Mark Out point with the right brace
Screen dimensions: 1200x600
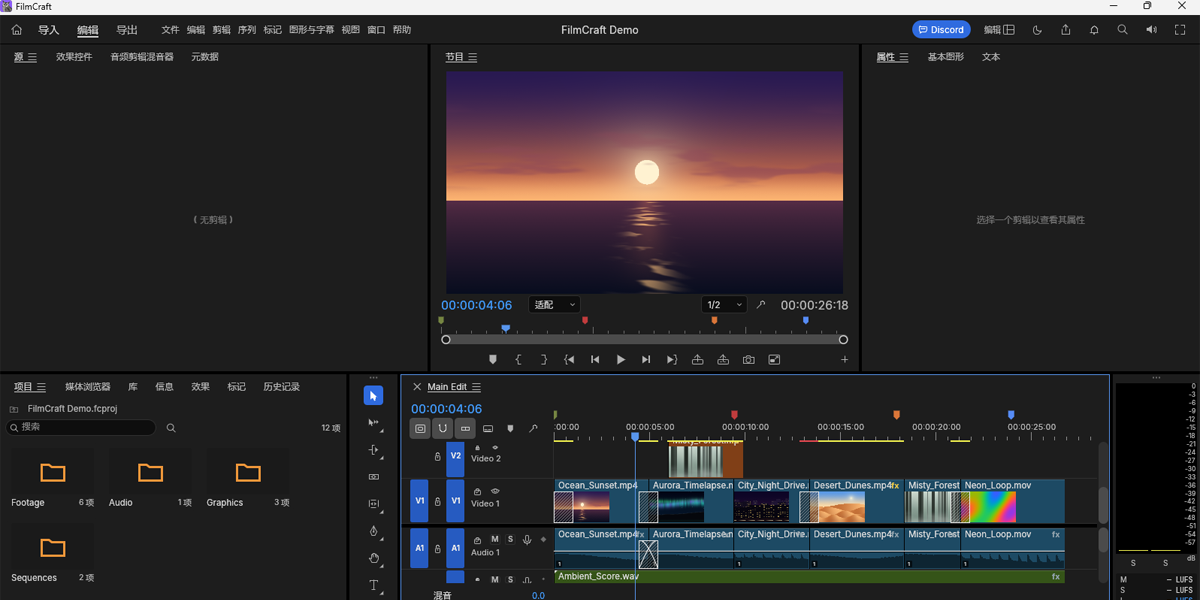544,360
